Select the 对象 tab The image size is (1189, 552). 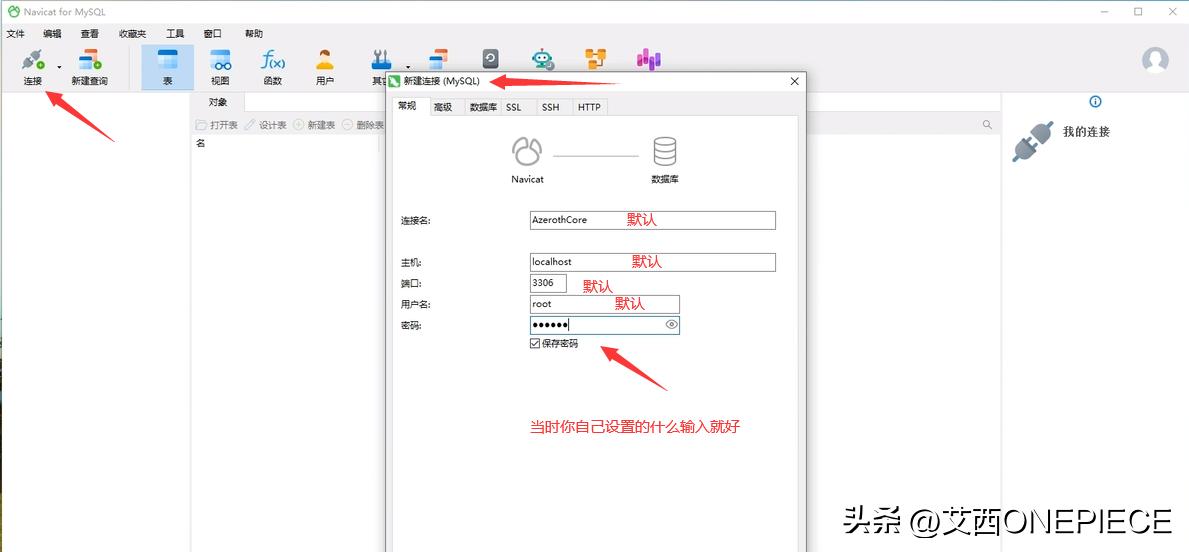coord(218,102)
